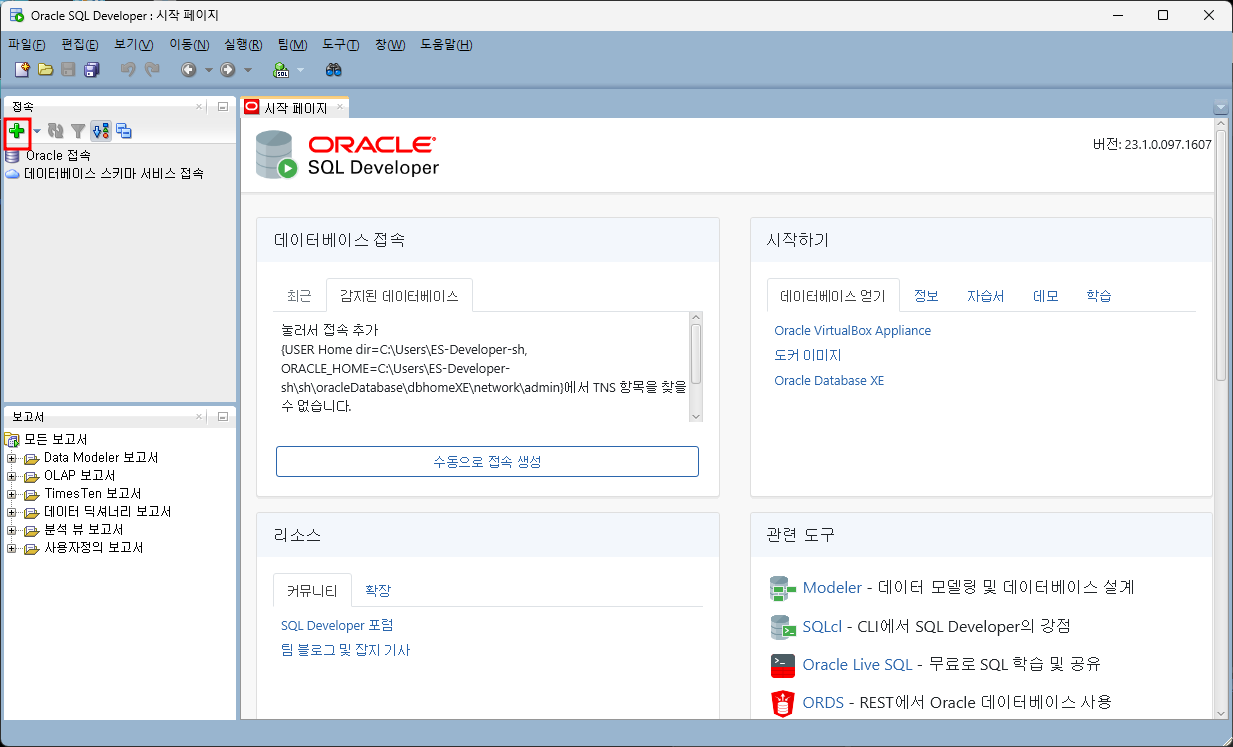Screen dimensions: 1233x747
Task: Switch to the 자습서 tab
Action: pyautogui.click(x=985, y=296)
